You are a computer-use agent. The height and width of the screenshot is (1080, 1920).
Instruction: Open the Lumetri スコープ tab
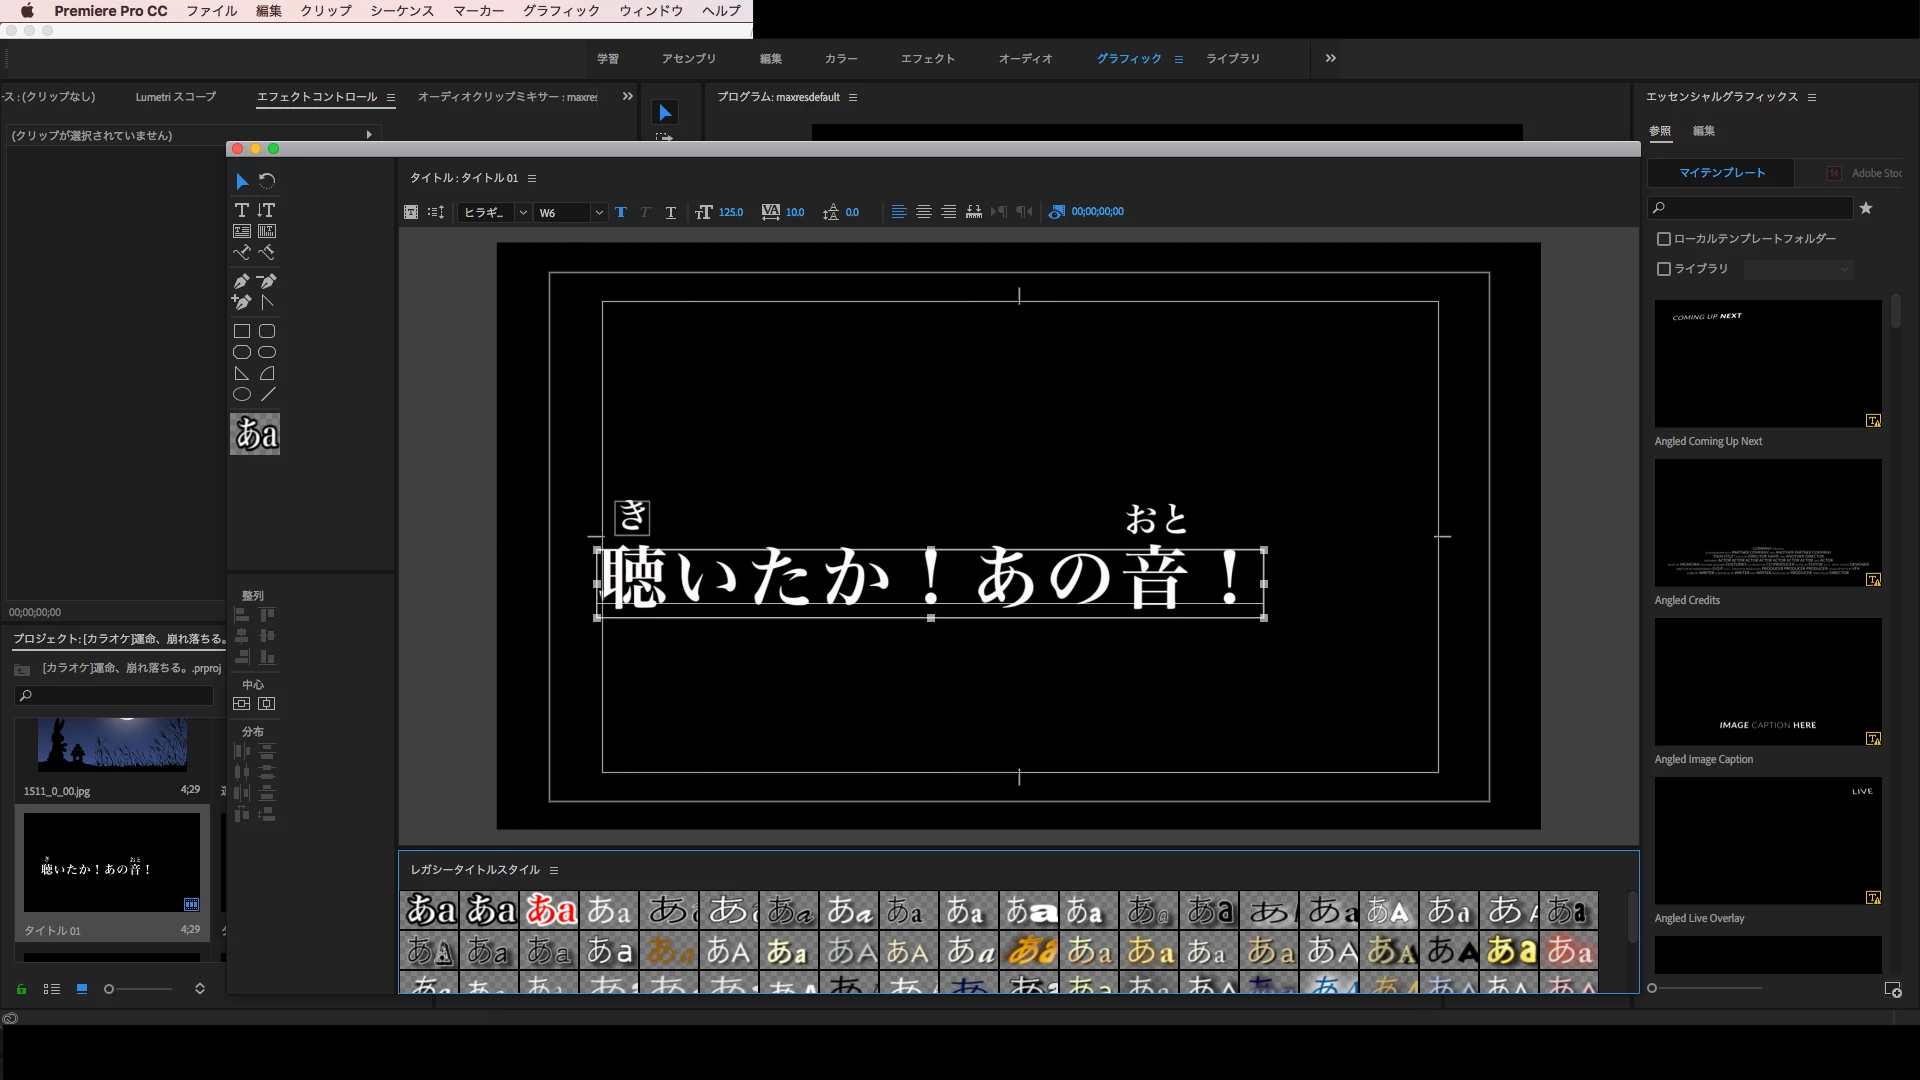(176, 97)
